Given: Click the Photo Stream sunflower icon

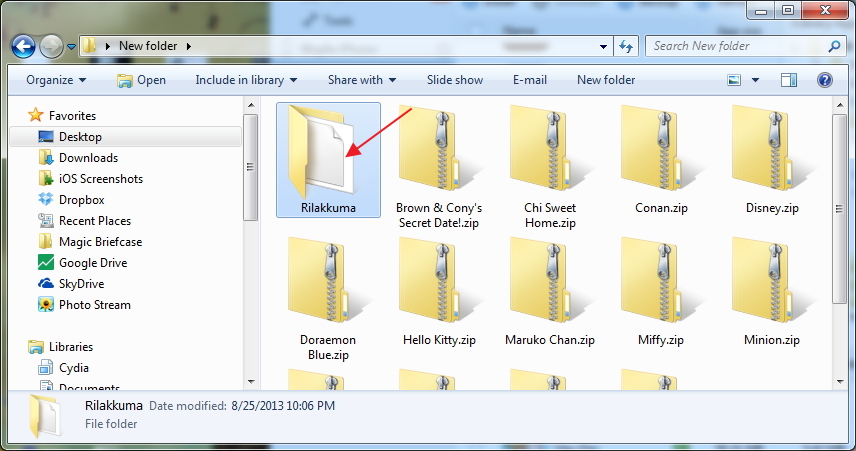Looking at the screenshot, I should (46, 305).
